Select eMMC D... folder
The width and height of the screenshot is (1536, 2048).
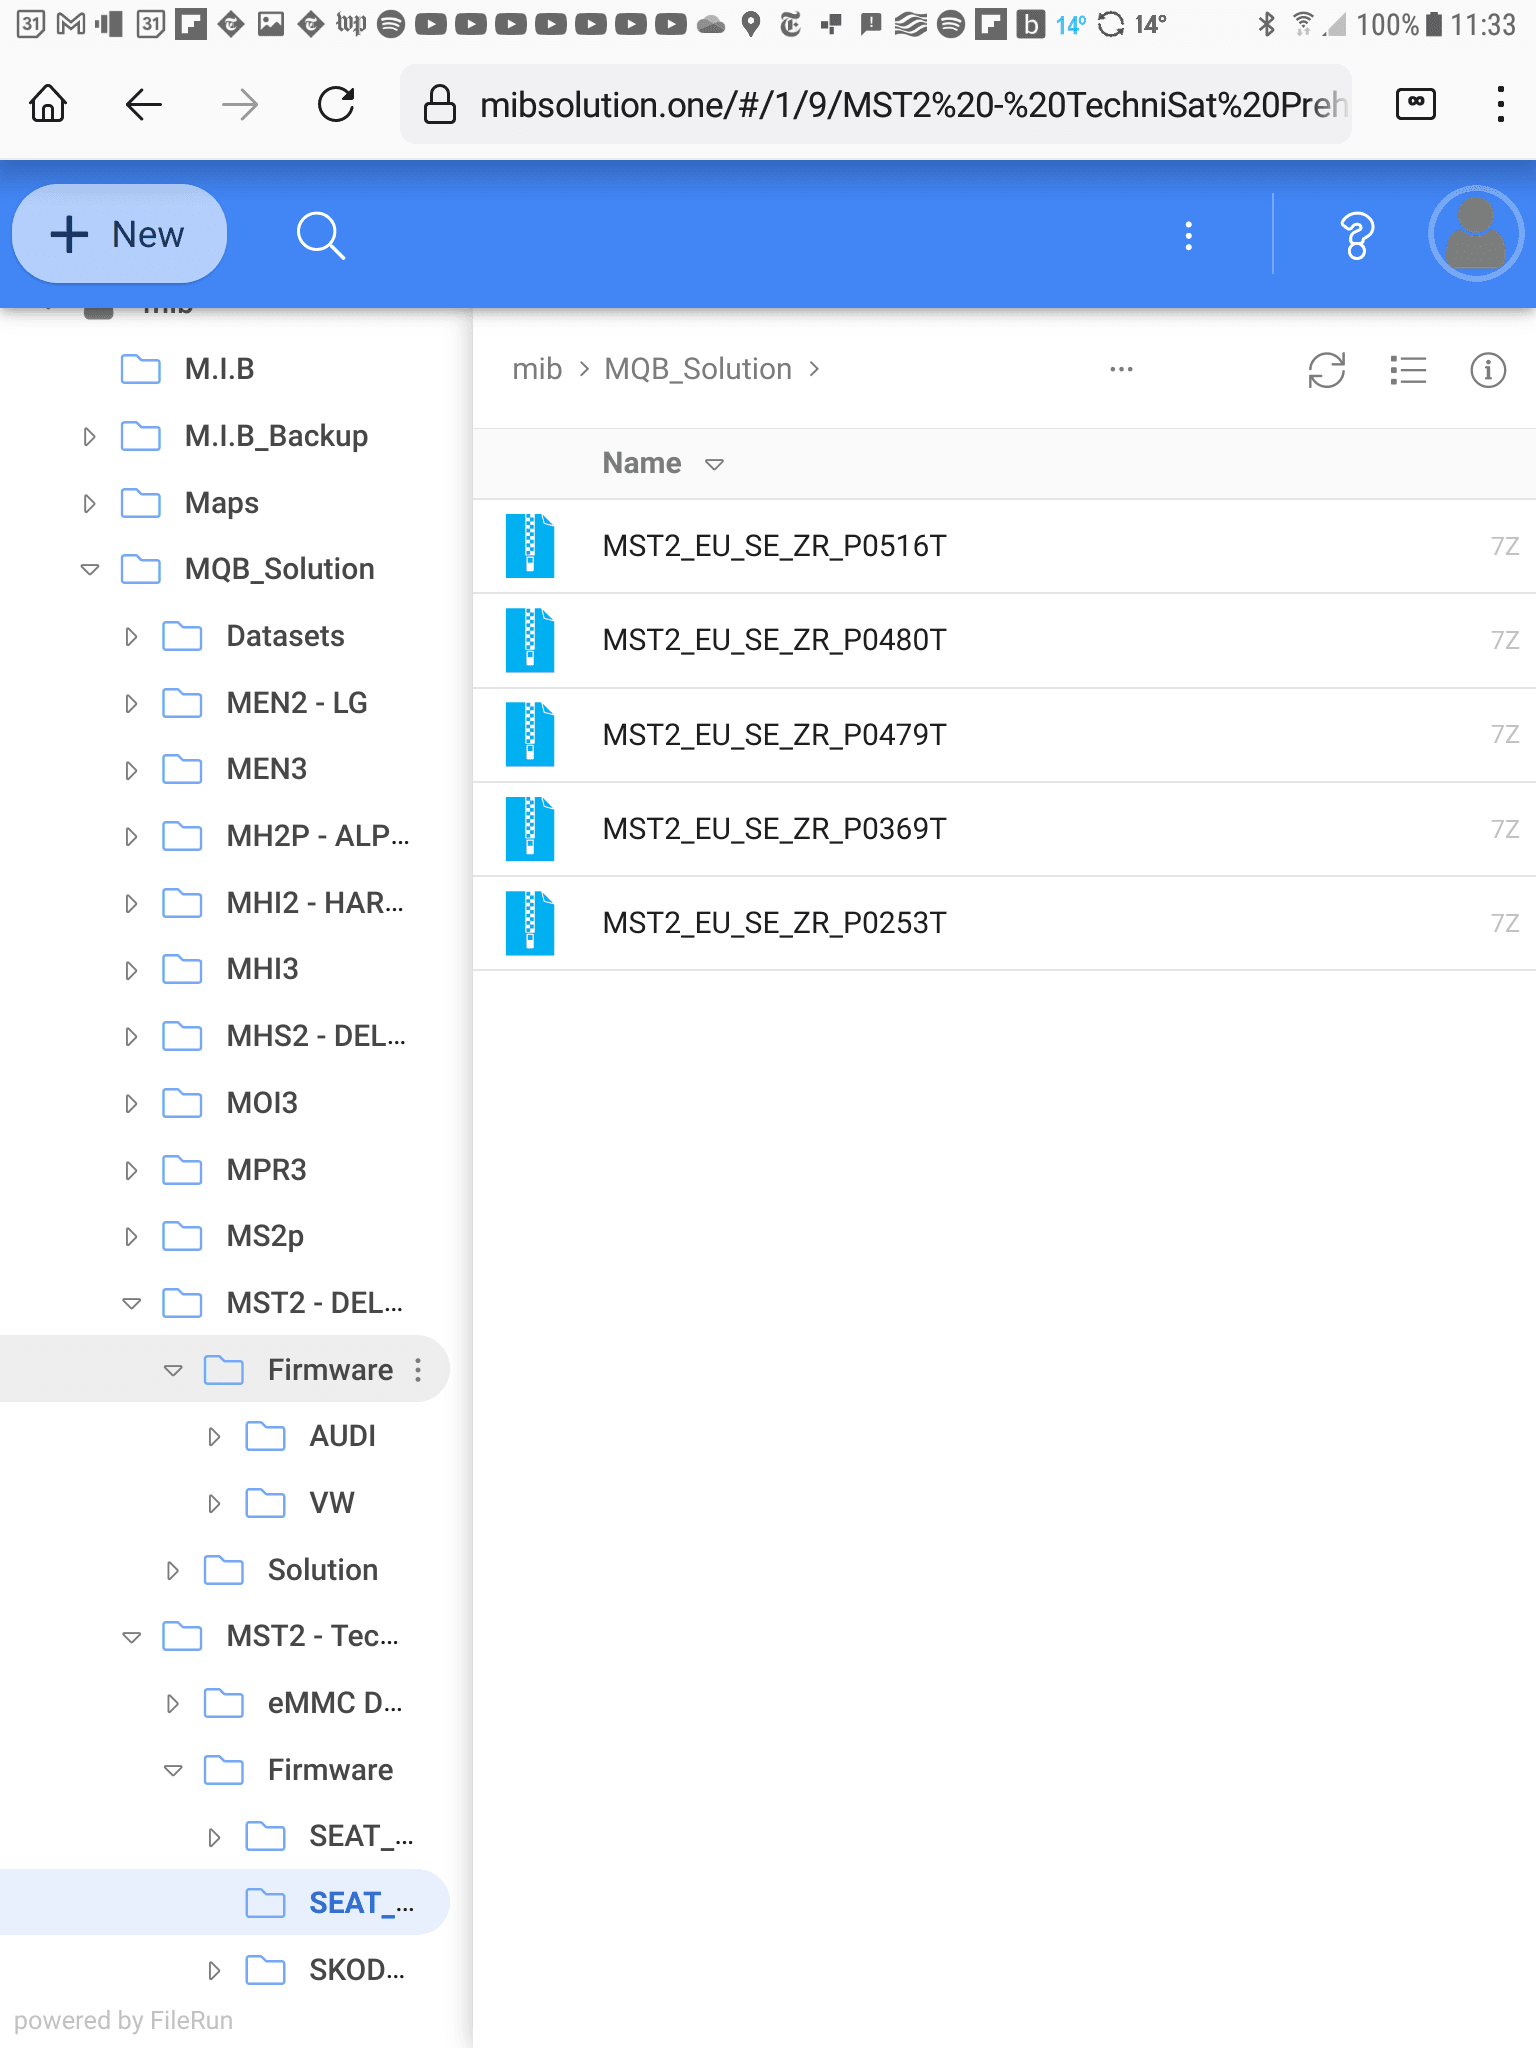pos(335,1703)
